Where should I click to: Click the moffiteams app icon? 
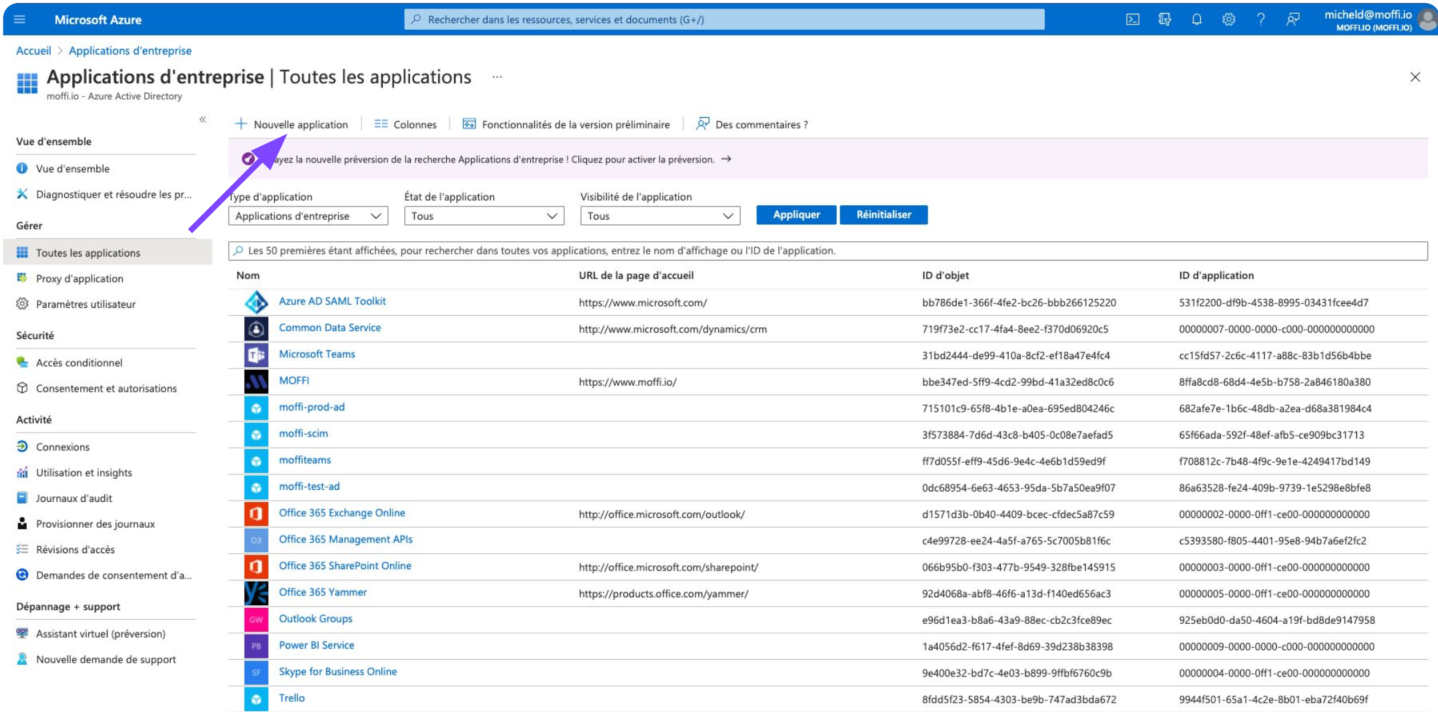pyautogui.click(x=257, y=461)
